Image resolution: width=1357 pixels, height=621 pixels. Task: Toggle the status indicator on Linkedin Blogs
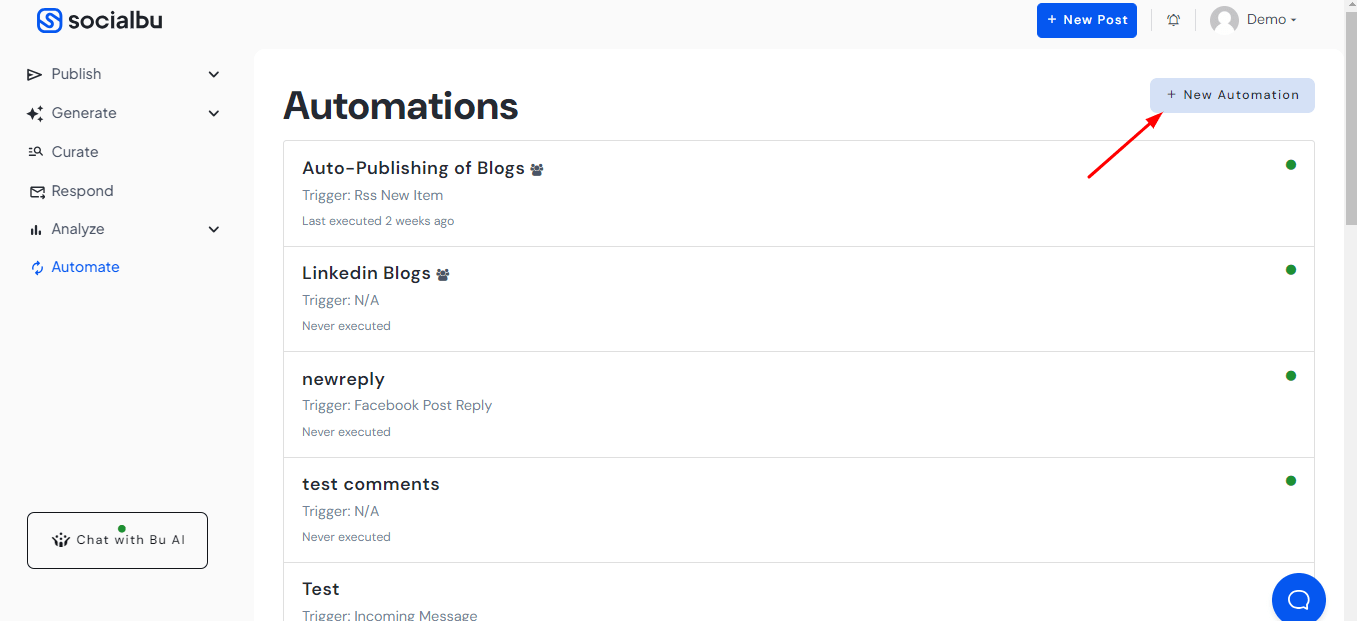tap(1291, 269)
